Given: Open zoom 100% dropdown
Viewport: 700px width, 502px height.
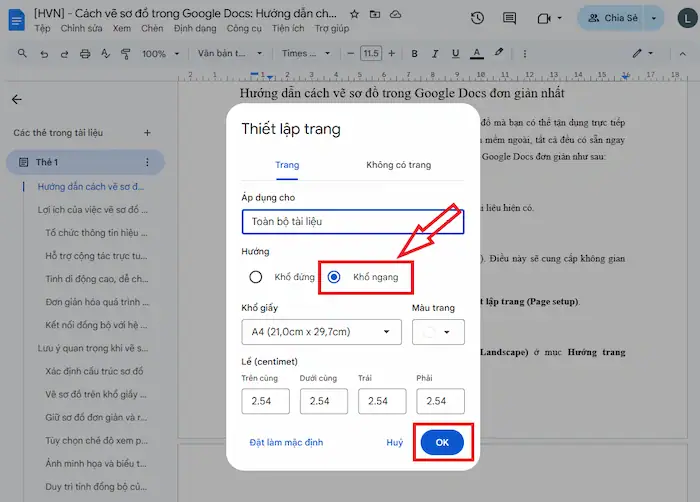Looking at the screenshot, I should [x=160, y=54].
